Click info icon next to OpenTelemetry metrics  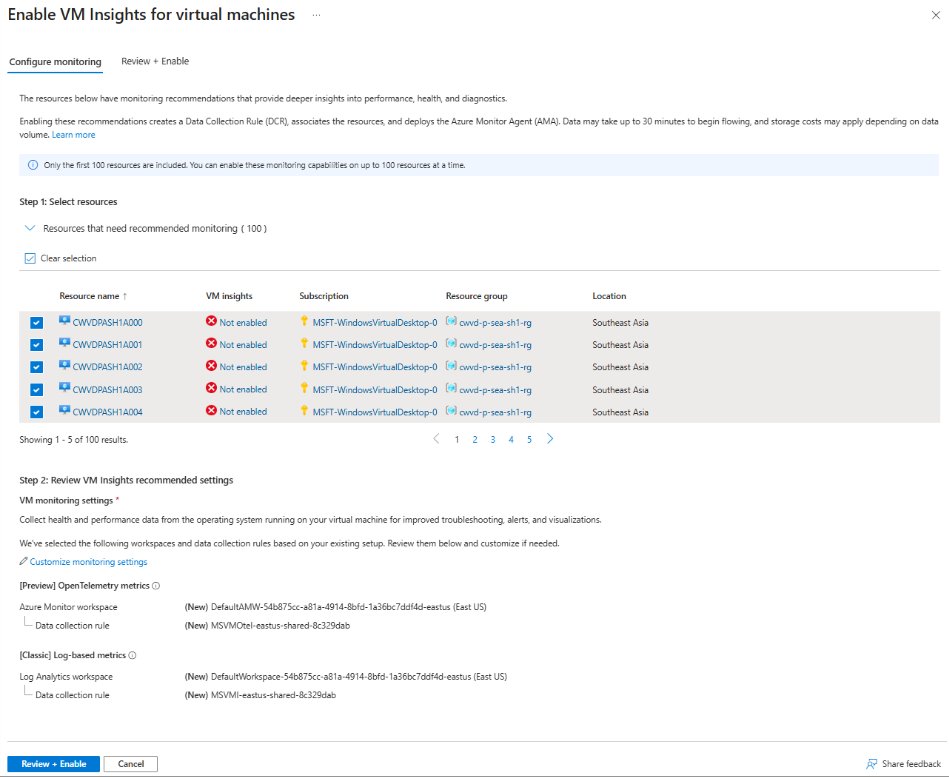tap(156, 586)
